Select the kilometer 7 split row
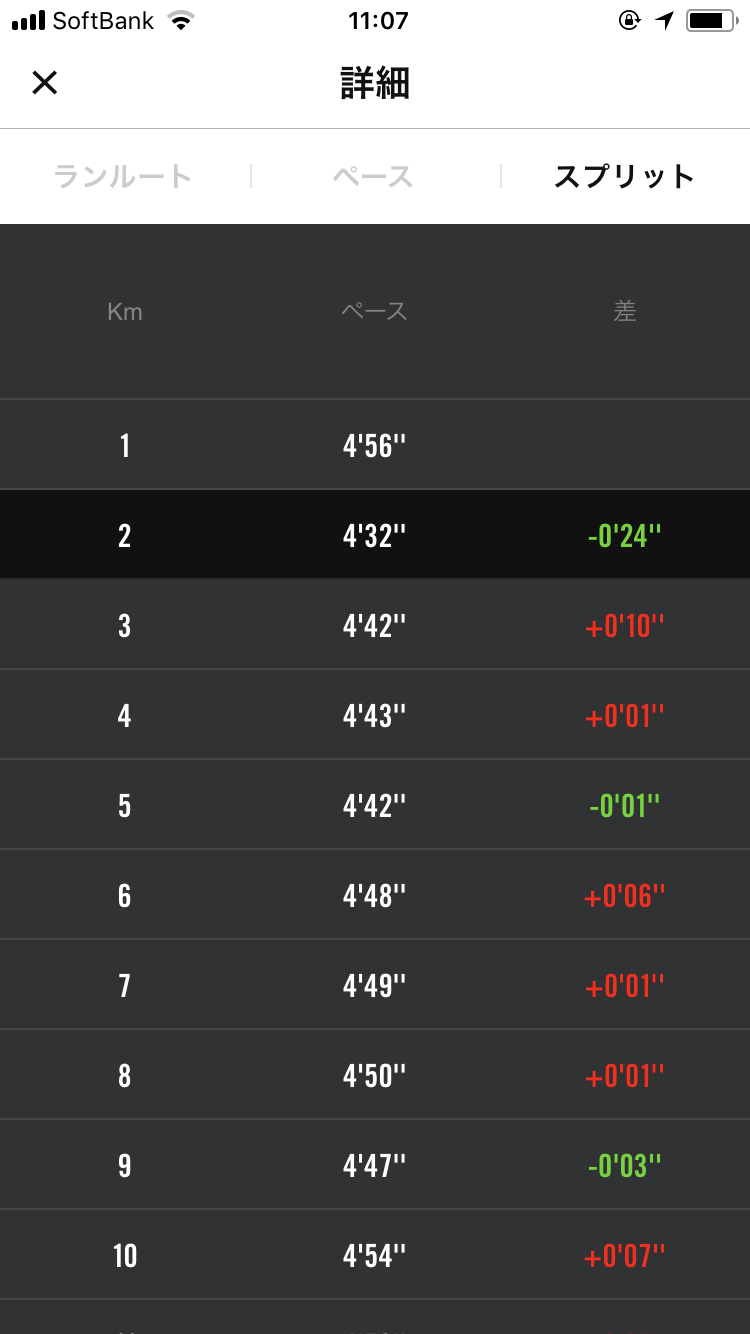This screenshot has height=1334, width=750. point(375,986)
